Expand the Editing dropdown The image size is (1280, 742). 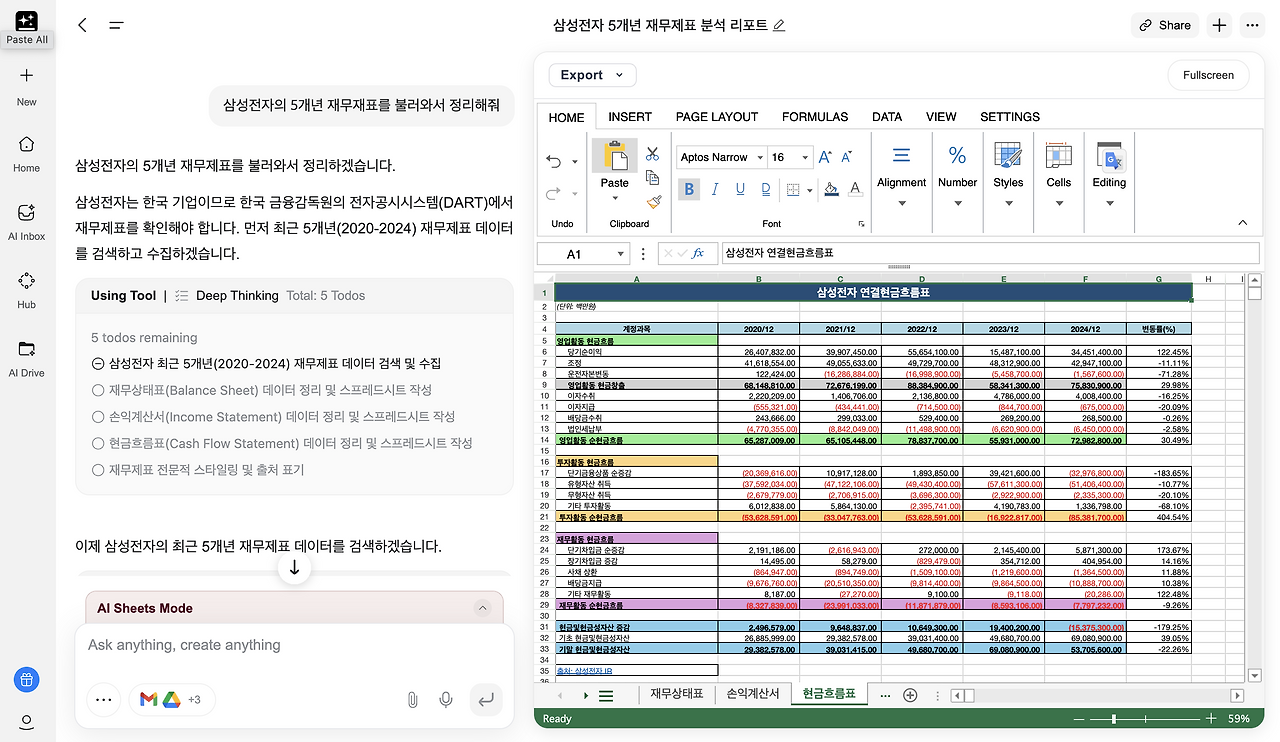coord(1109,203)
